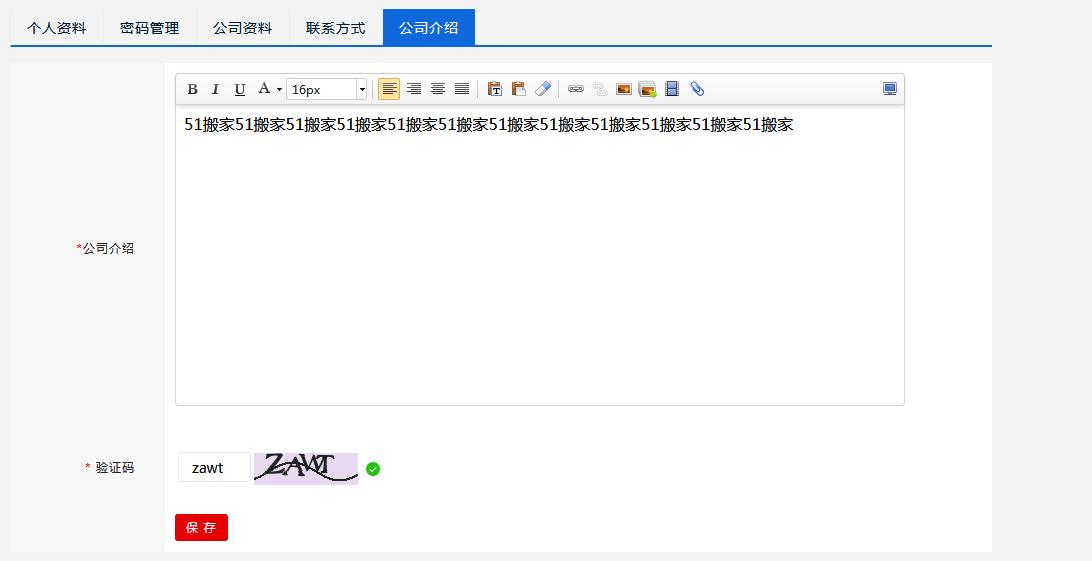
Task: Switch to the 联系方式 tab
Action: [x=336, y=28]
